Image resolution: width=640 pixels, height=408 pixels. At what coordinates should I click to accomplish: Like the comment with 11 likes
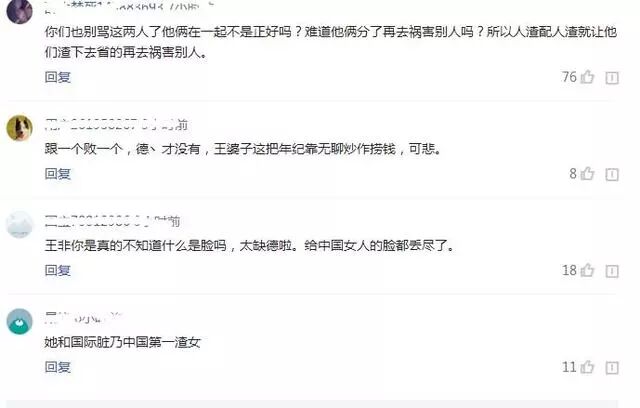(x=587, y=367)
